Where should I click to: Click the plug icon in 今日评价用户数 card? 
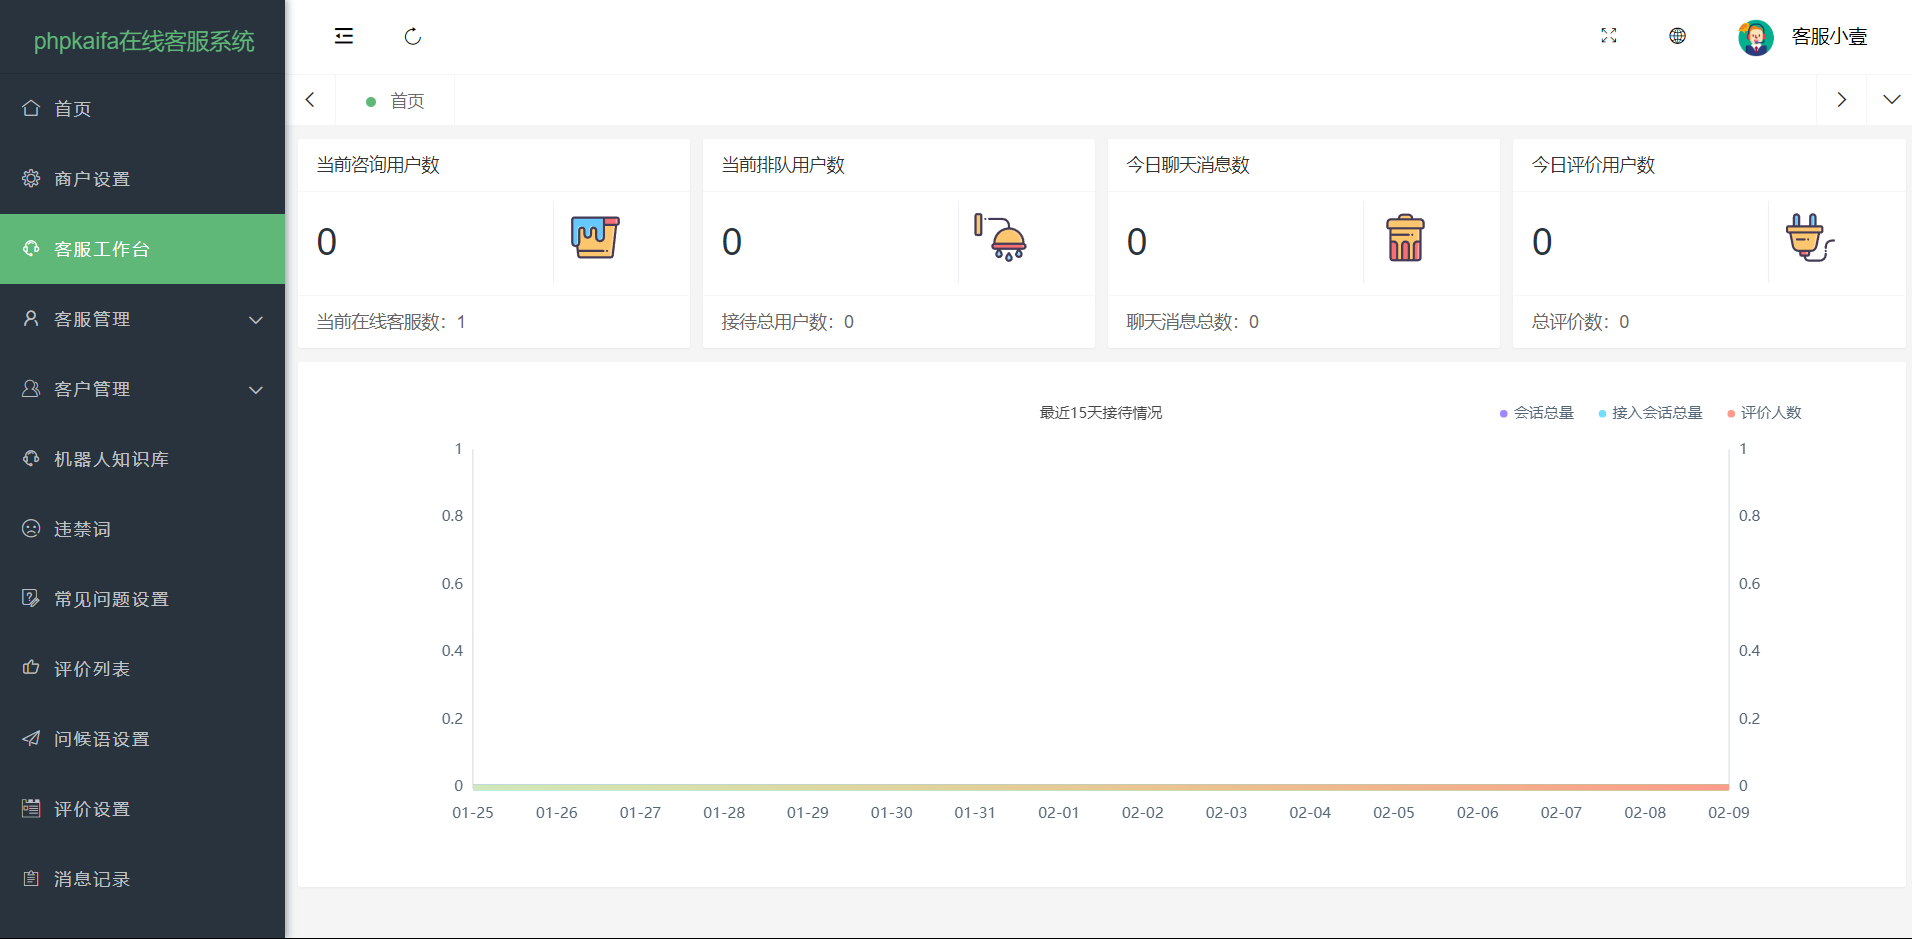[1809, 238]
